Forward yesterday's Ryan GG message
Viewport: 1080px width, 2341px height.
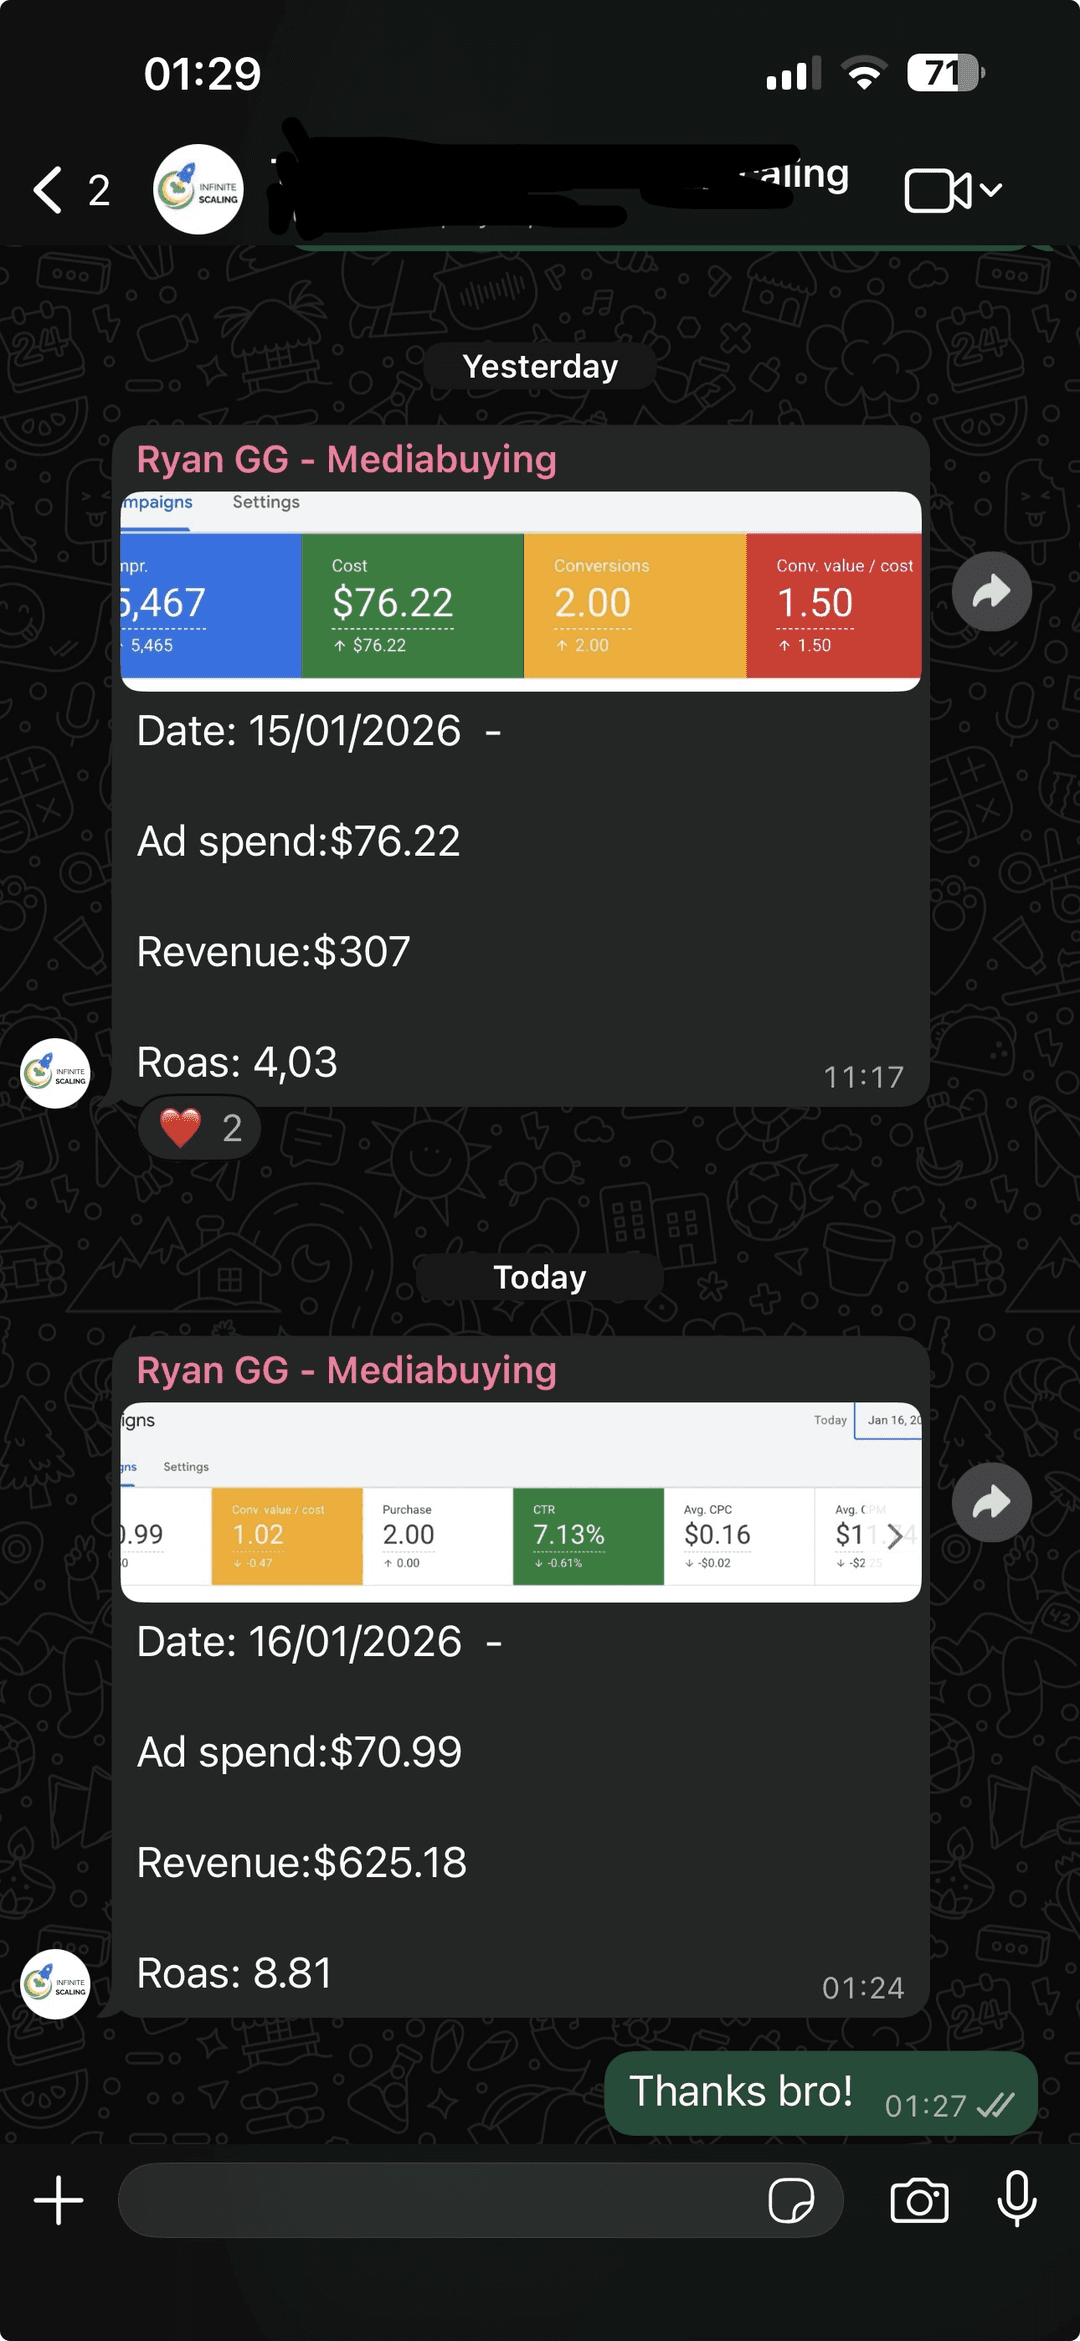(991, 592)
